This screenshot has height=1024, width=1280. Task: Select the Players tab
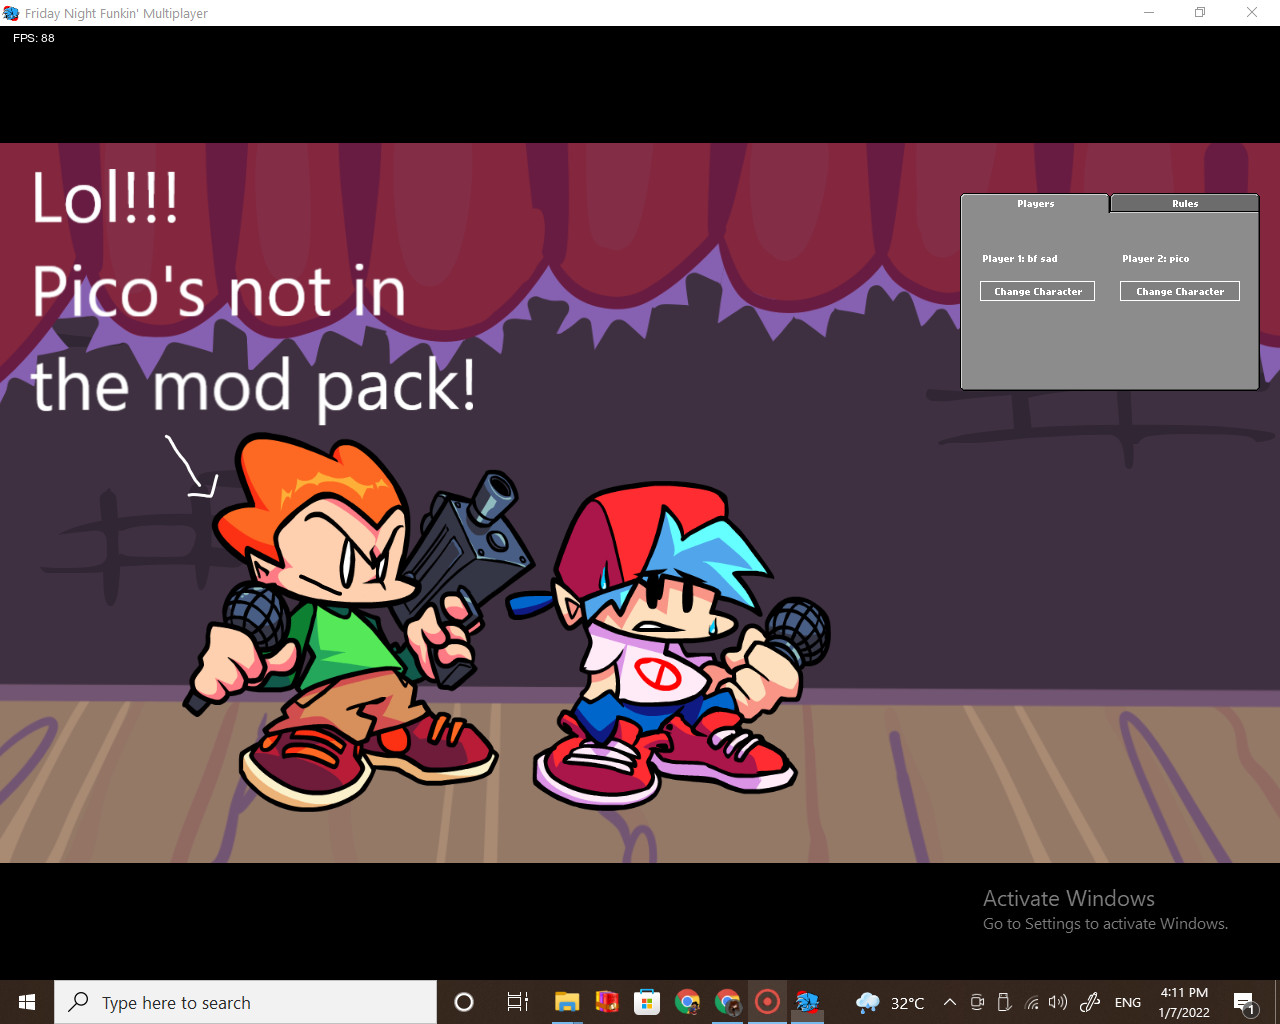(1035, 203)
